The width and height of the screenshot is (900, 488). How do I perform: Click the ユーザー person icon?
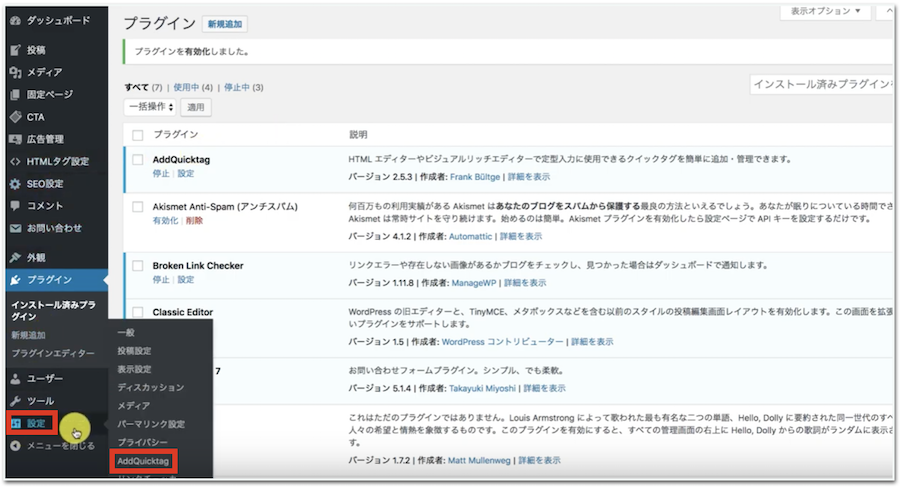[x=15, y=379]
